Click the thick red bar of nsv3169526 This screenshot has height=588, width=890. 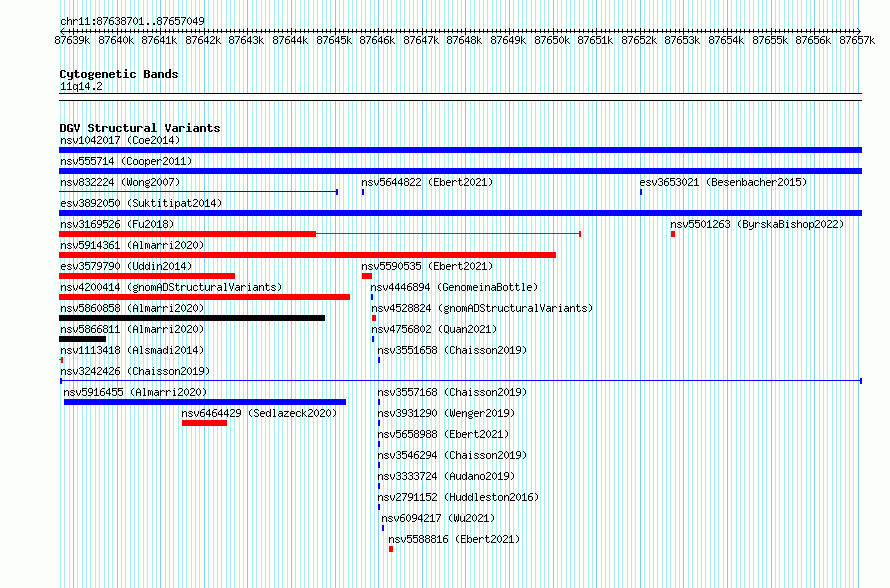[187, 234]
